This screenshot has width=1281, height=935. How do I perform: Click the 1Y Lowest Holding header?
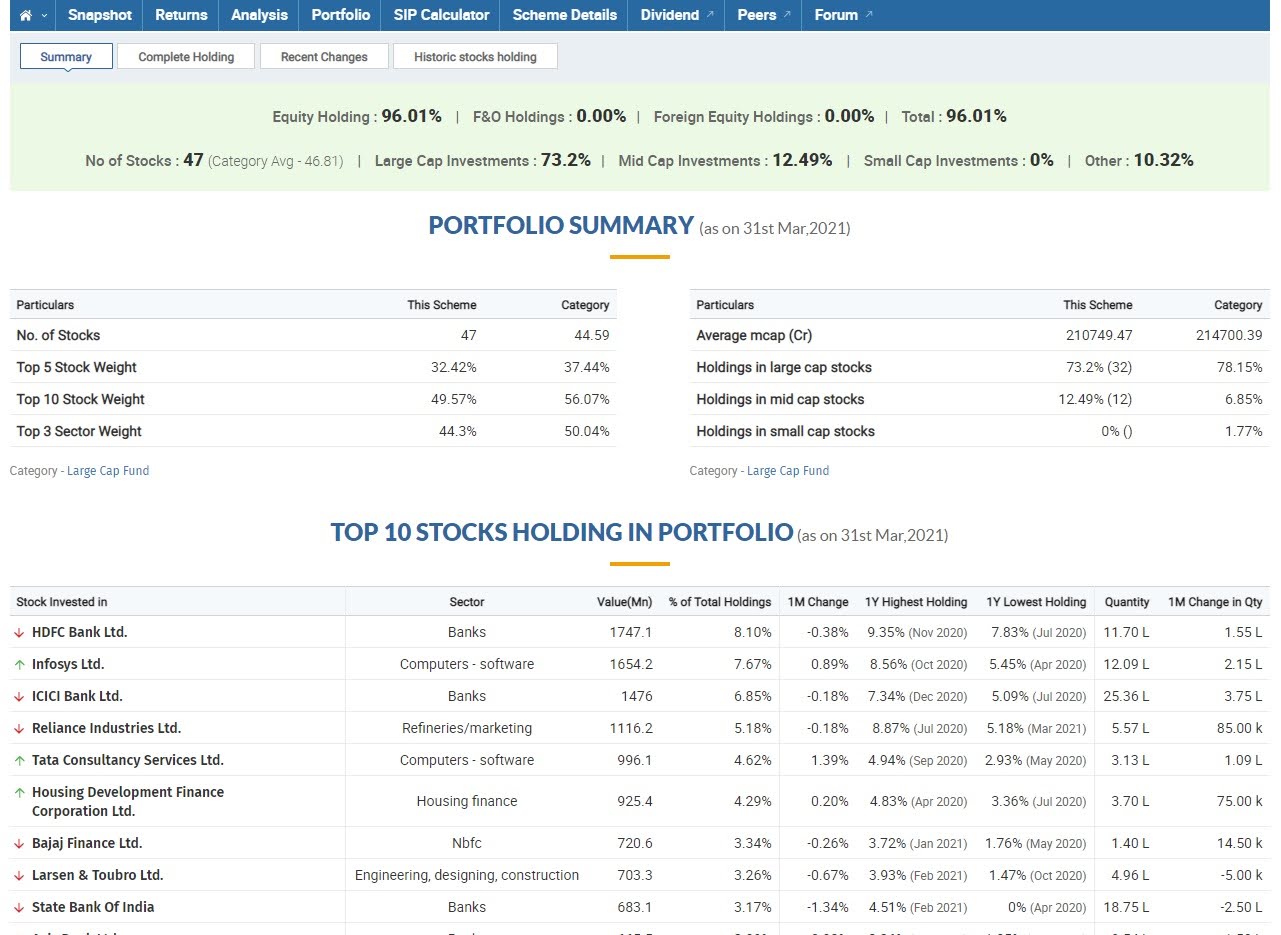pos(1036,602)
